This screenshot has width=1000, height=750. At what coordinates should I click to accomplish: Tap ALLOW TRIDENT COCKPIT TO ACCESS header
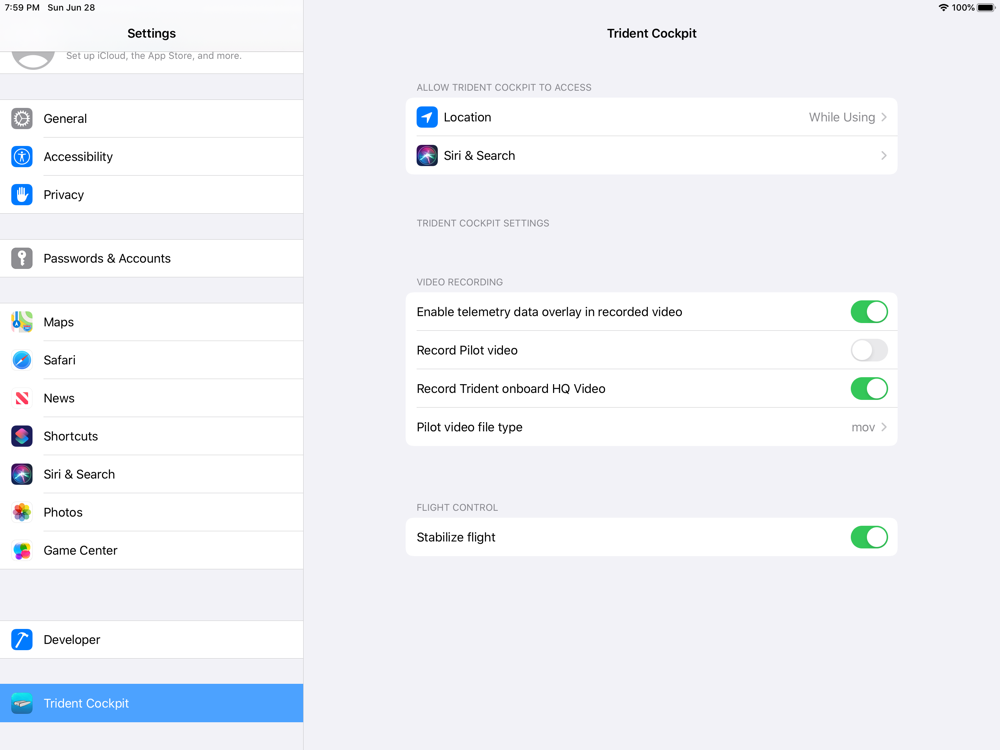pos(504,87)
